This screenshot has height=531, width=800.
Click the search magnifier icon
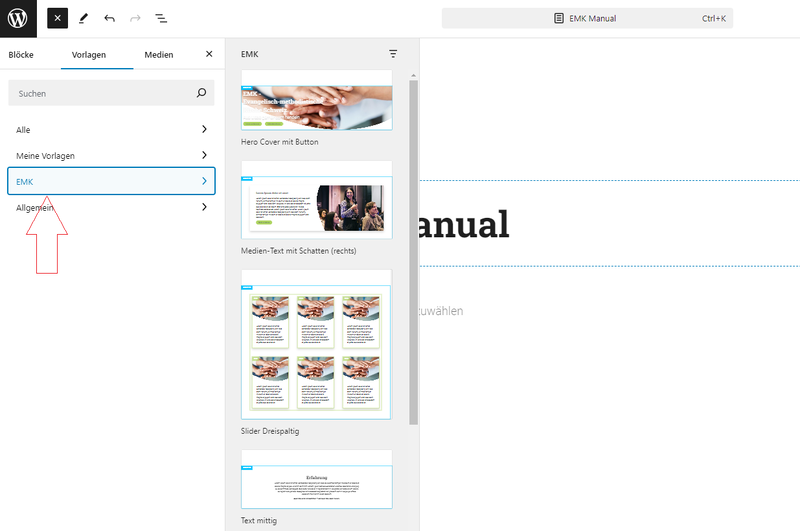point(202,93)
